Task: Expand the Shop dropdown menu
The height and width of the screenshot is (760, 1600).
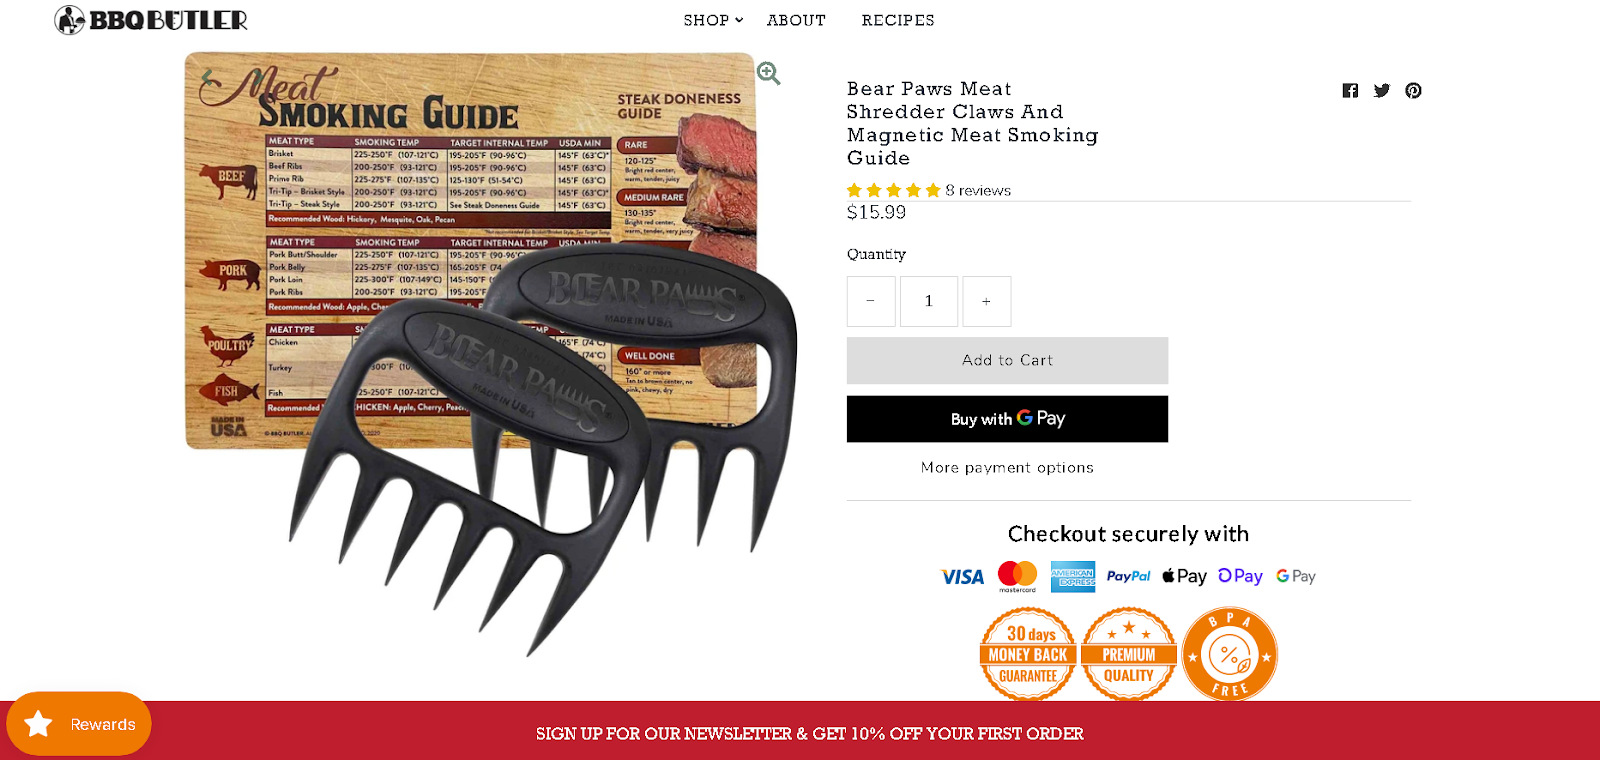Action: [713, 20]
